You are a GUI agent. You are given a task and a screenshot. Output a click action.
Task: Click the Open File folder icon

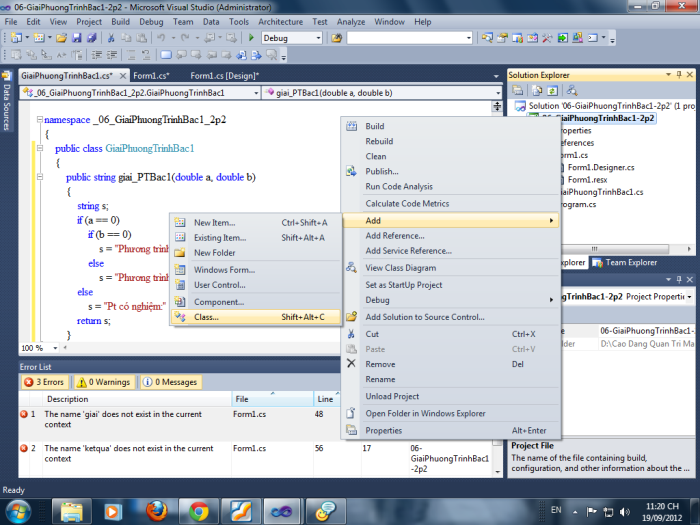62,38
